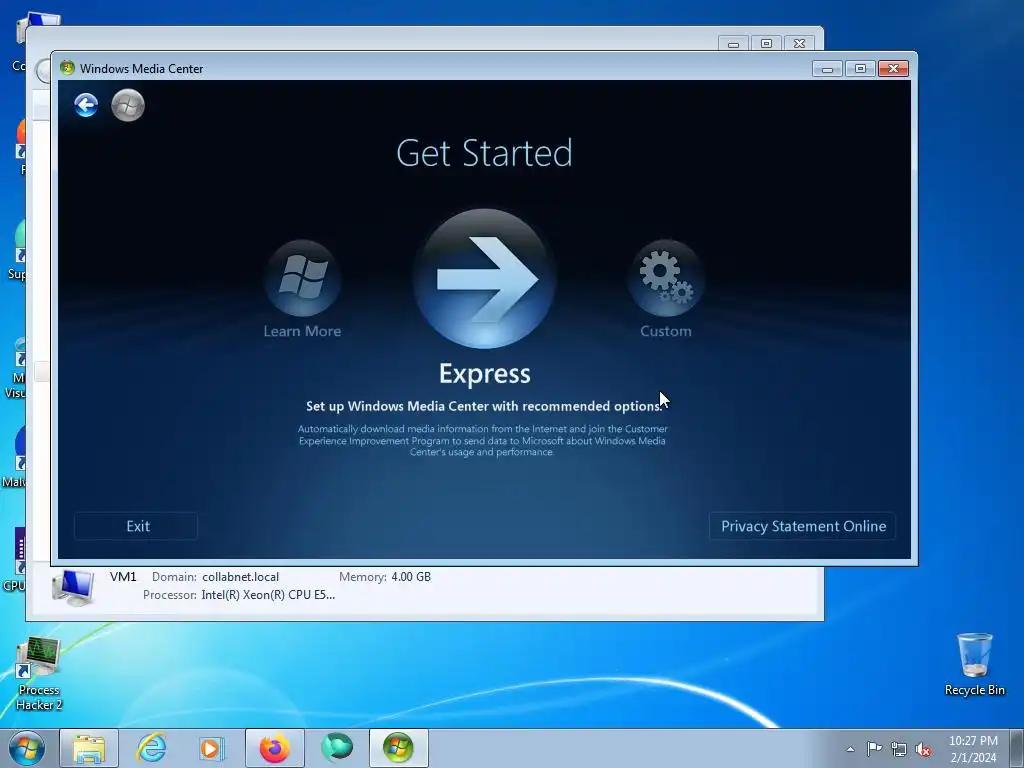Click the Learn More label
The height and width of the screenshot is (768, 1024).
302,331
